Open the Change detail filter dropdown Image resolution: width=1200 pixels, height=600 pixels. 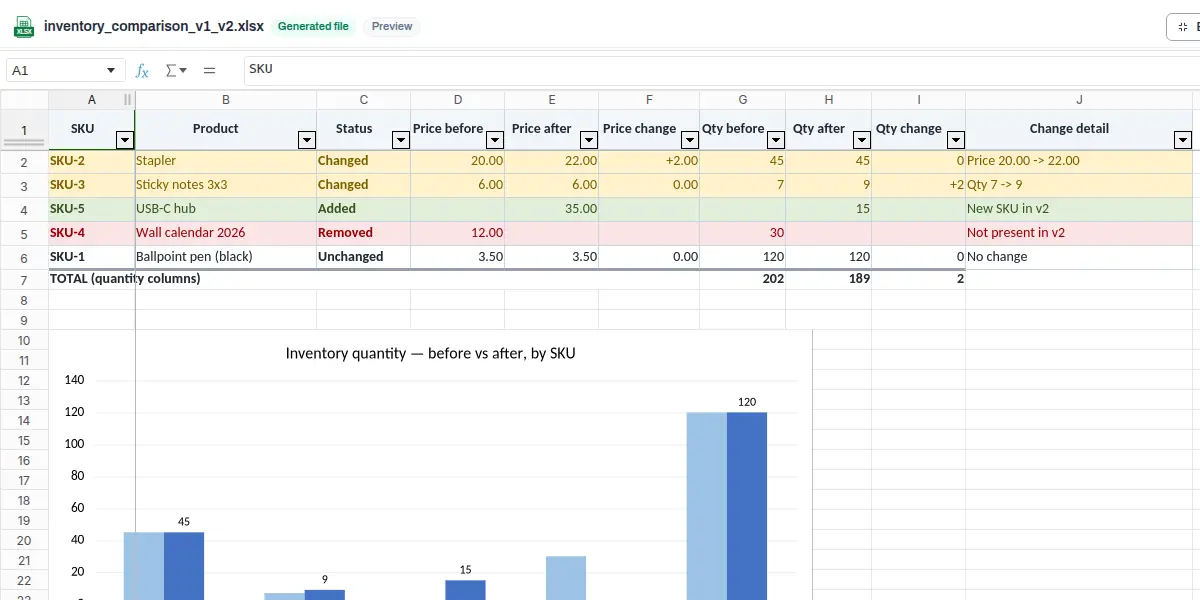tap(1183, 140)
